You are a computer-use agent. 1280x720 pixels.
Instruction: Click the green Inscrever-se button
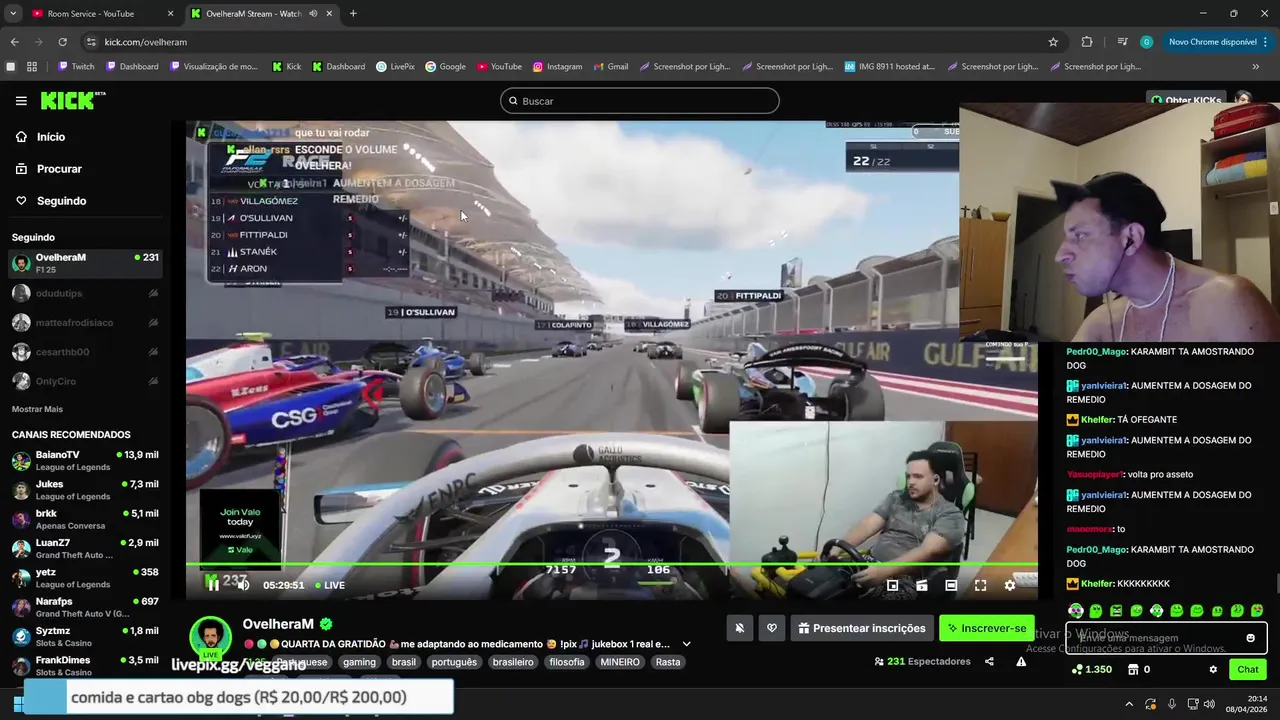coord(986,628)
